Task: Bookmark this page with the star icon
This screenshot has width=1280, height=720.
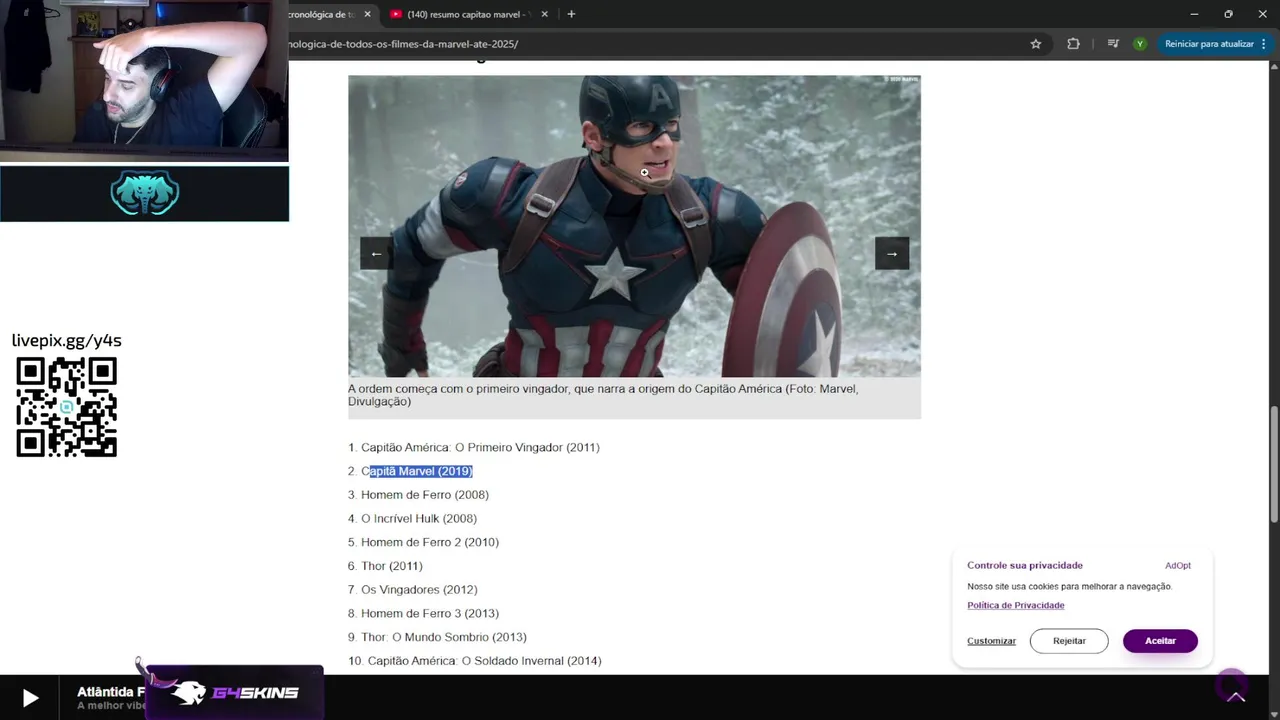Action: coord(1036,44)
